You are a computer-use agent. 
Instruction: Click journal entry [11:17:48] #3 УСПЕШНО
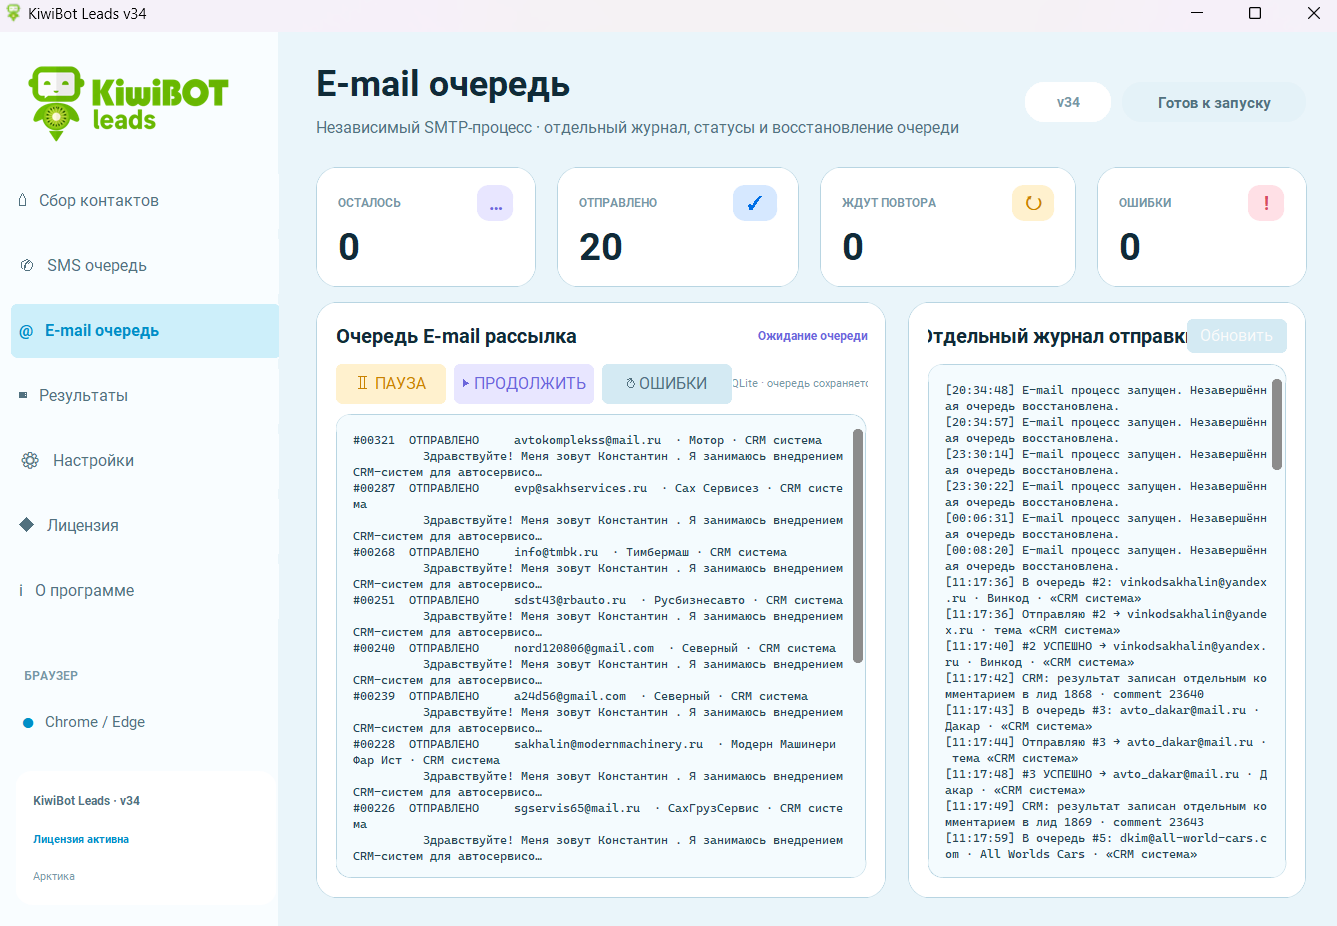pos(1106,782)
